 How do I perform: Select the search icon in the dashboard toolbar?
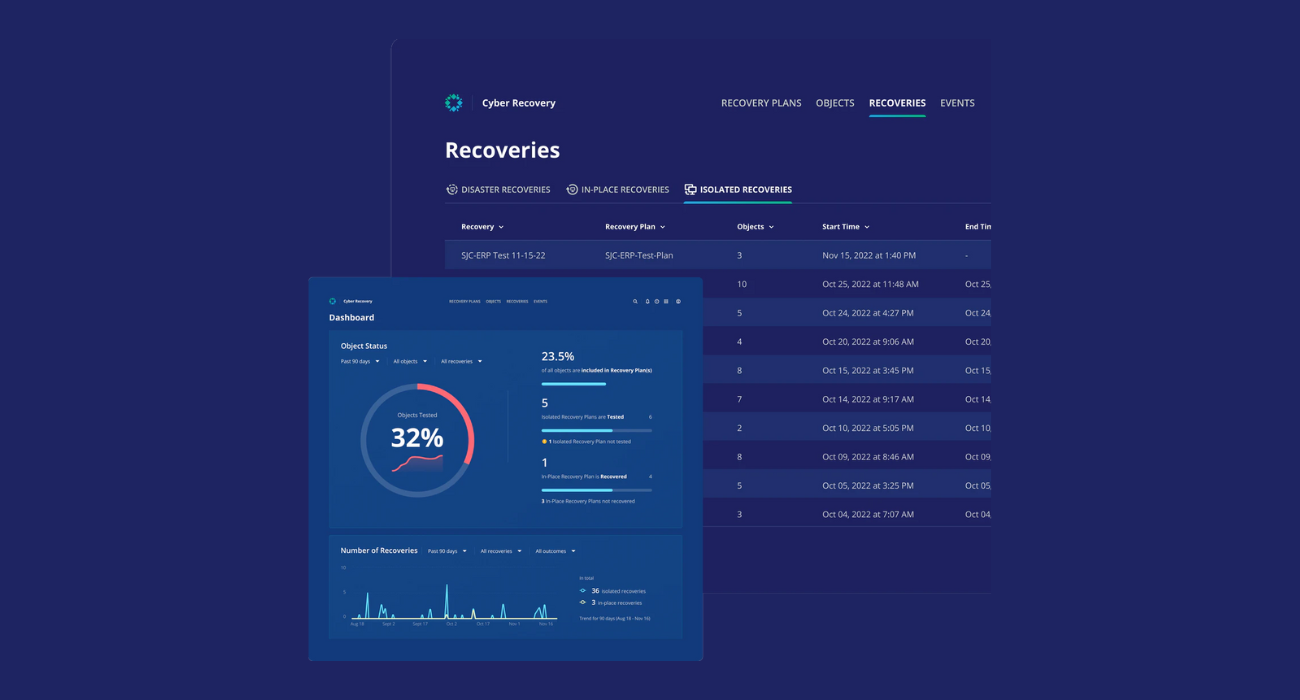(x=635, y=301)
